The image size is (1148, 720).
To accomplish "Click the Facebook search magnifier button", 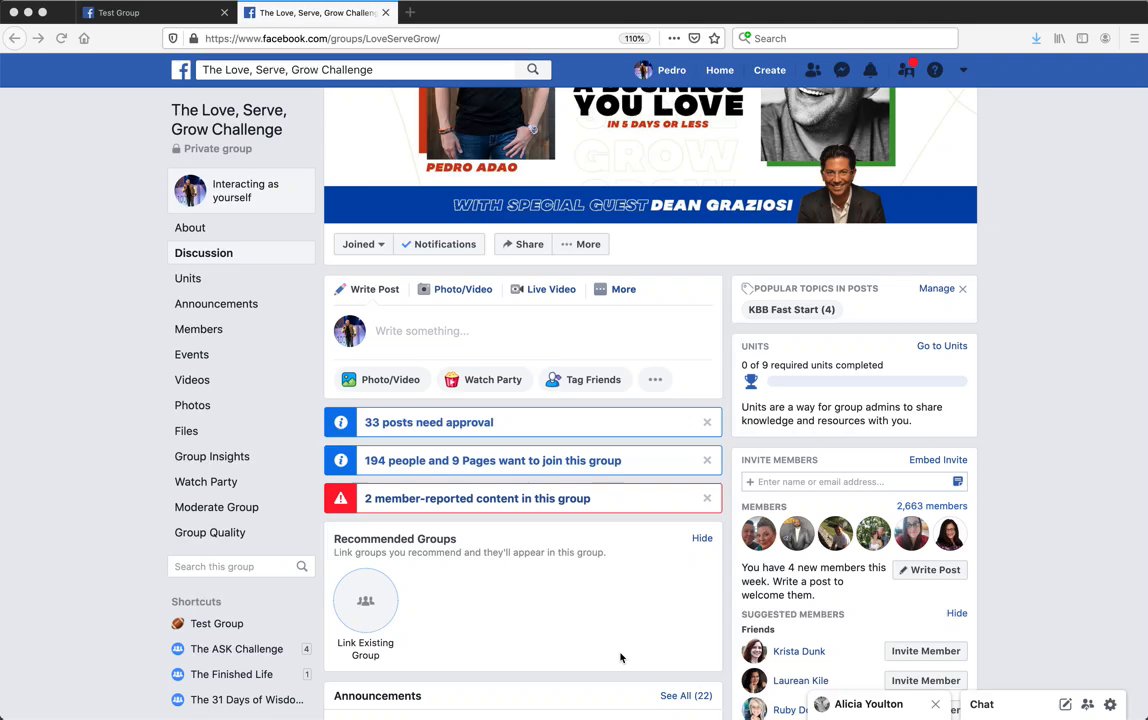I will 533,70.
